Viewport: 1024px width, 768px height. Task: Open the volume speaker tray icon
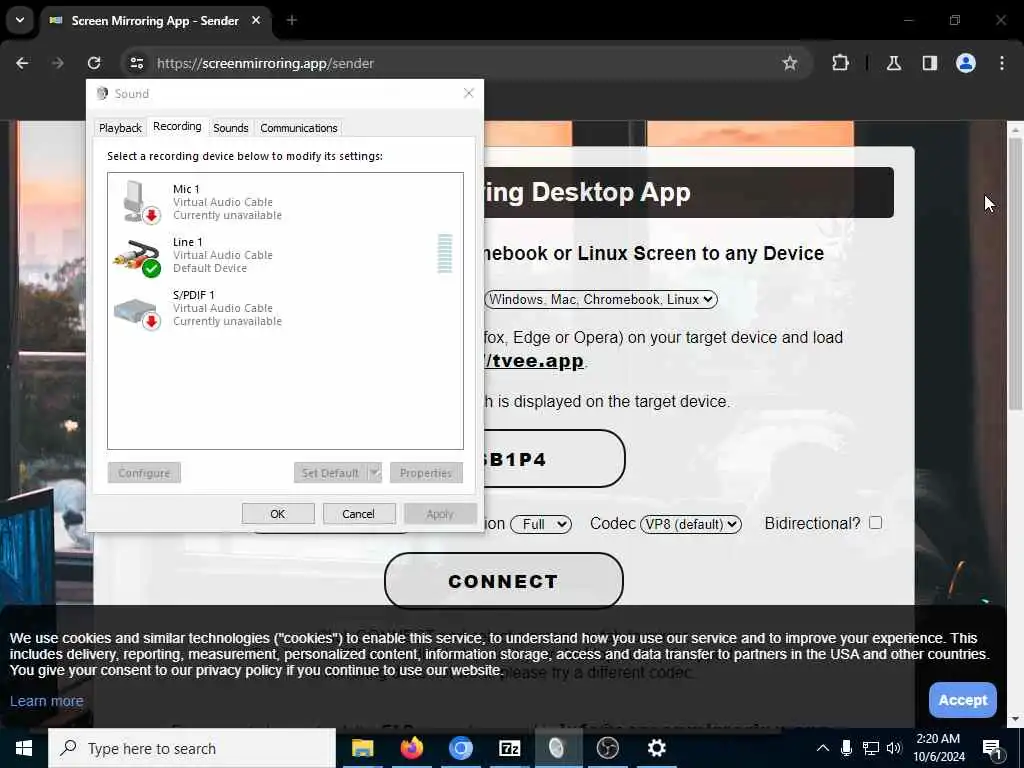click(x=894, y=748)
